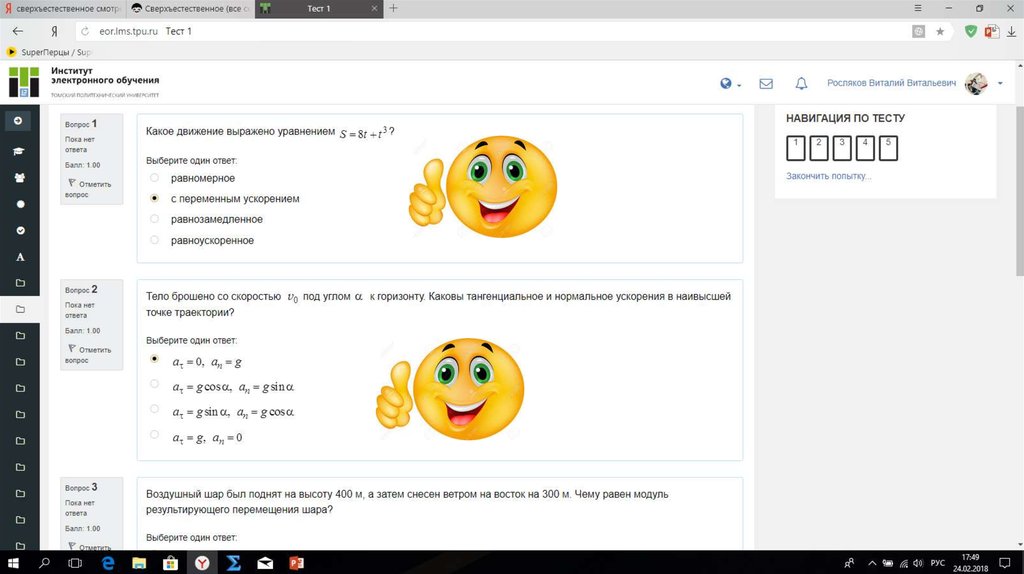Image resolution: width=1024 pixels, height=574 pixels.
Task: Click 'Закончить попытку...' link
Action: click(x=828, y=176)
